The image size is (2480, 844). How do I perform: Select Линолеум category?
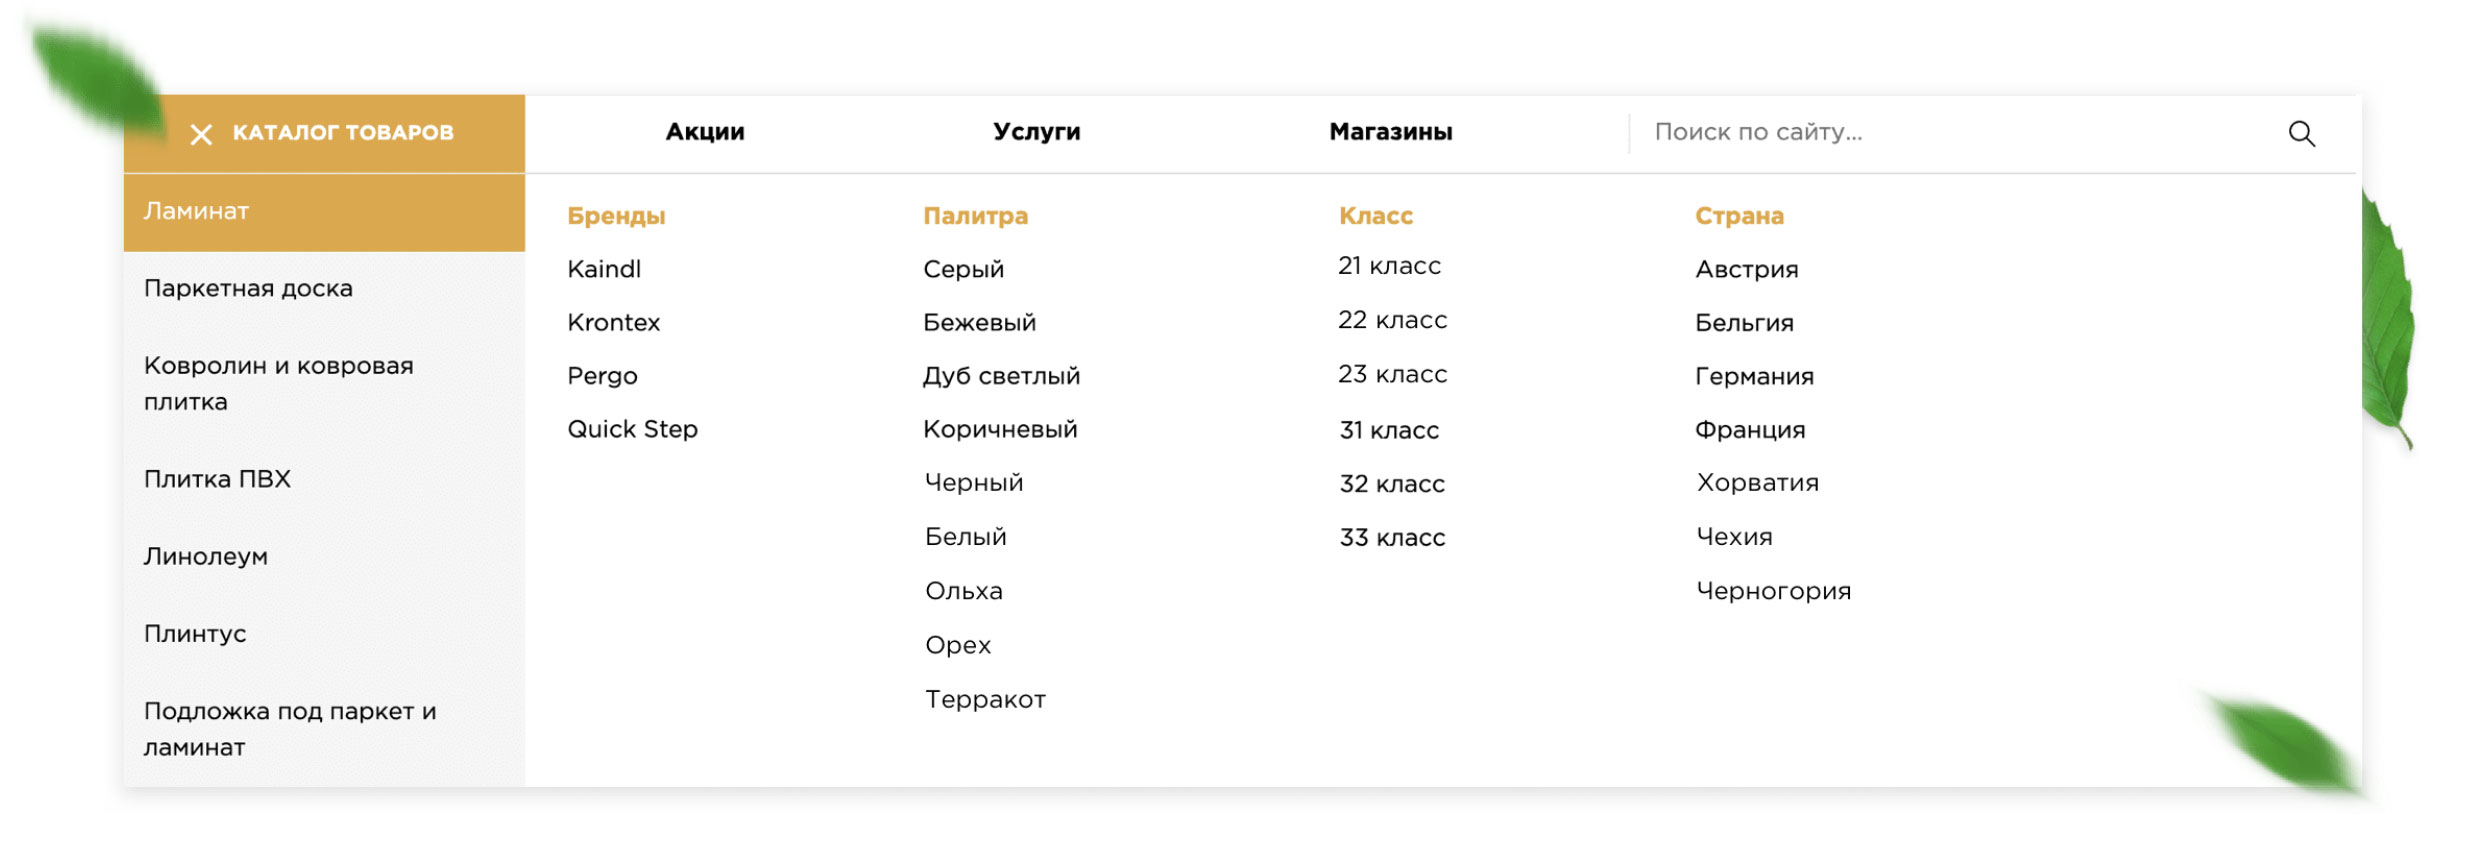pos(205,556)
